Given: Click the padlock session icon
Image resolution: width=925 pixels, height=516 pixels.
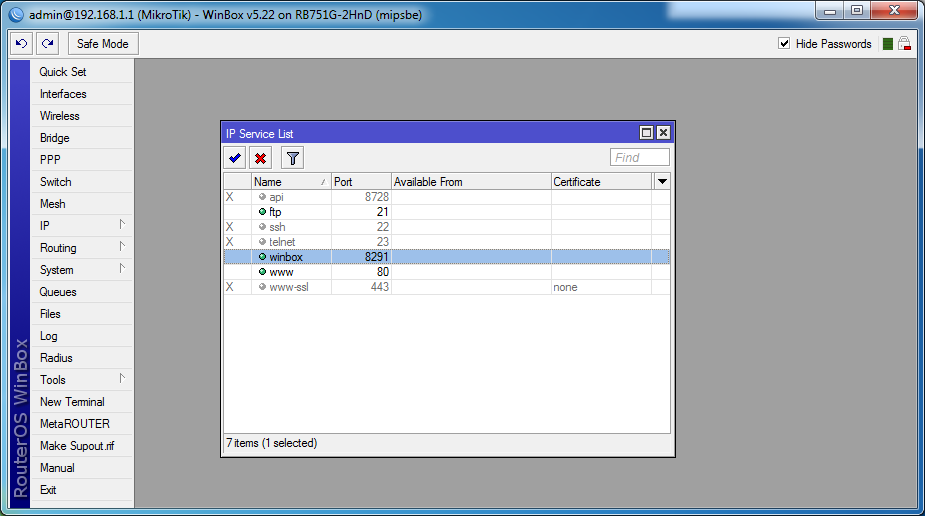Looking at the screenshot, I should point(904,44).
